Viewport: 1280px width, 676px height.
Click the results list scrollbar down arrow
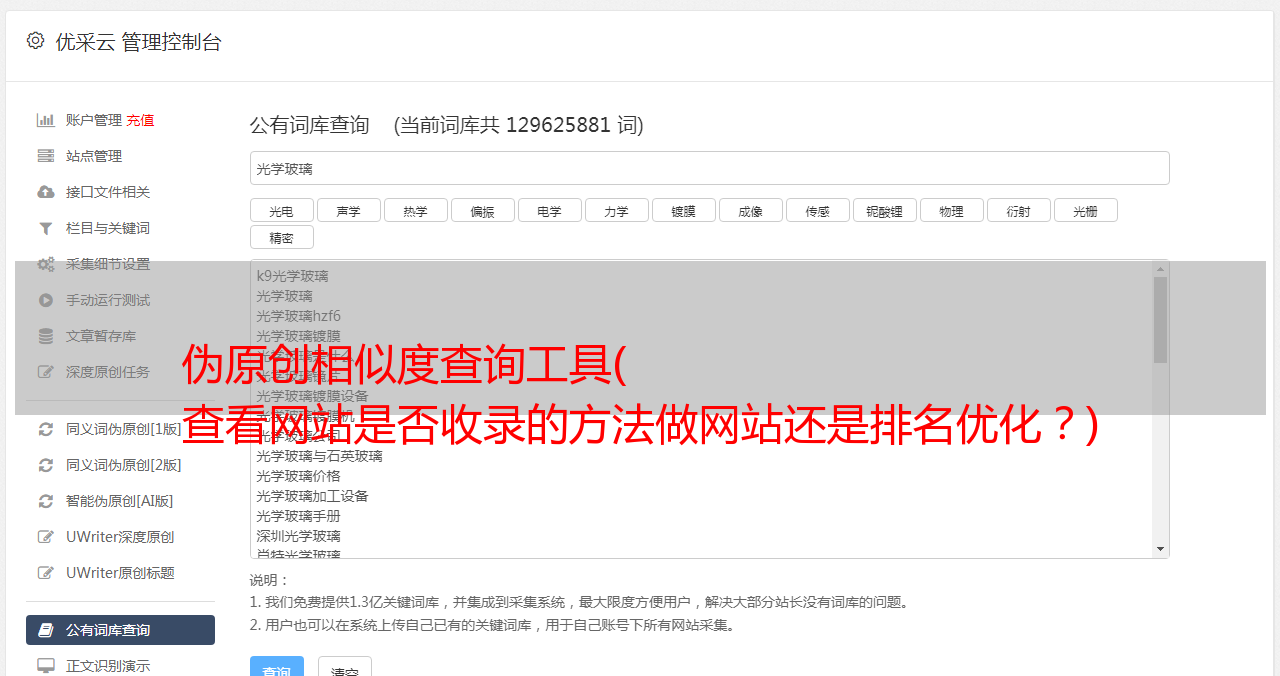1160,549
